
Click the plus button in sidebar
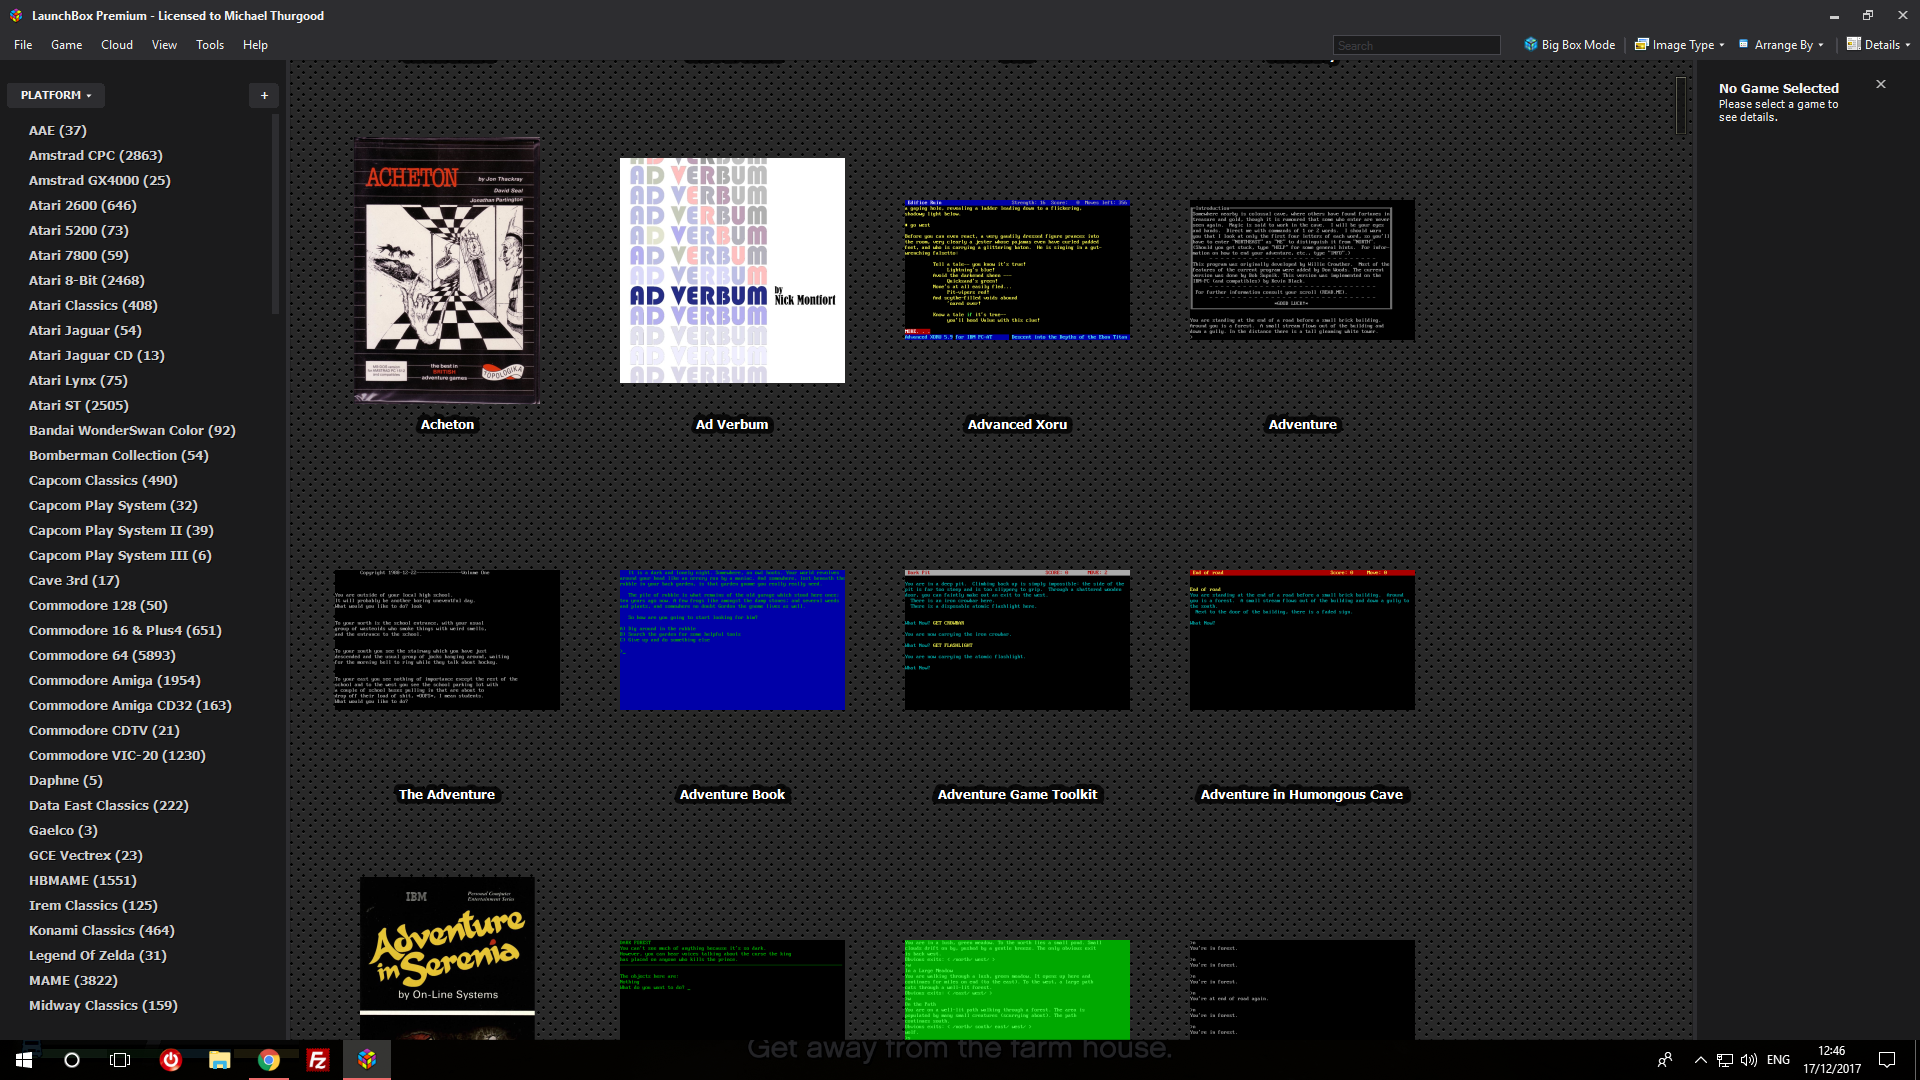[x=264, y=95]
